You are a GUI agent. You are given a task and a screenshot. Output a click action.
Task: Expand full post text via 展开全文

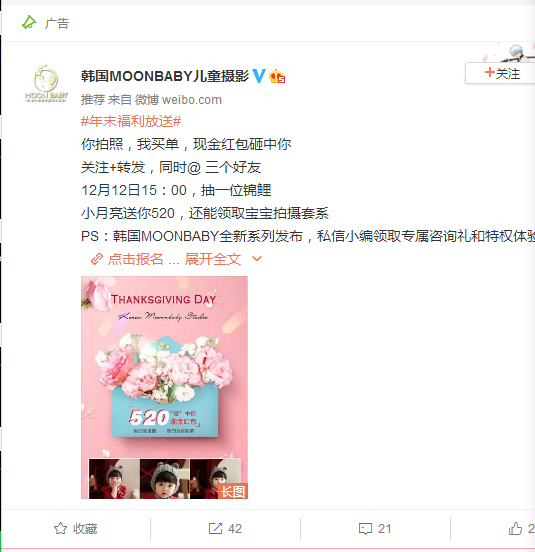pyautogui.click(x=213, y=259)
